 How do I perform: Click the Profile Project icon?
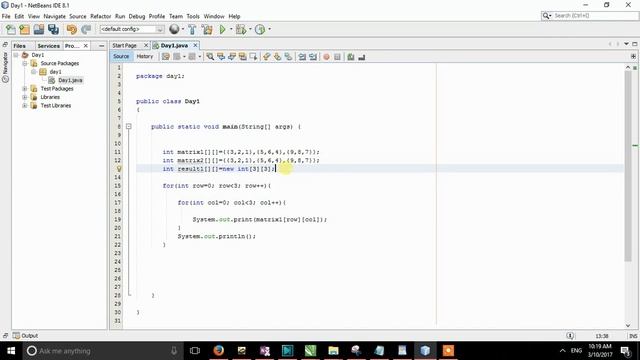(260, 29)
